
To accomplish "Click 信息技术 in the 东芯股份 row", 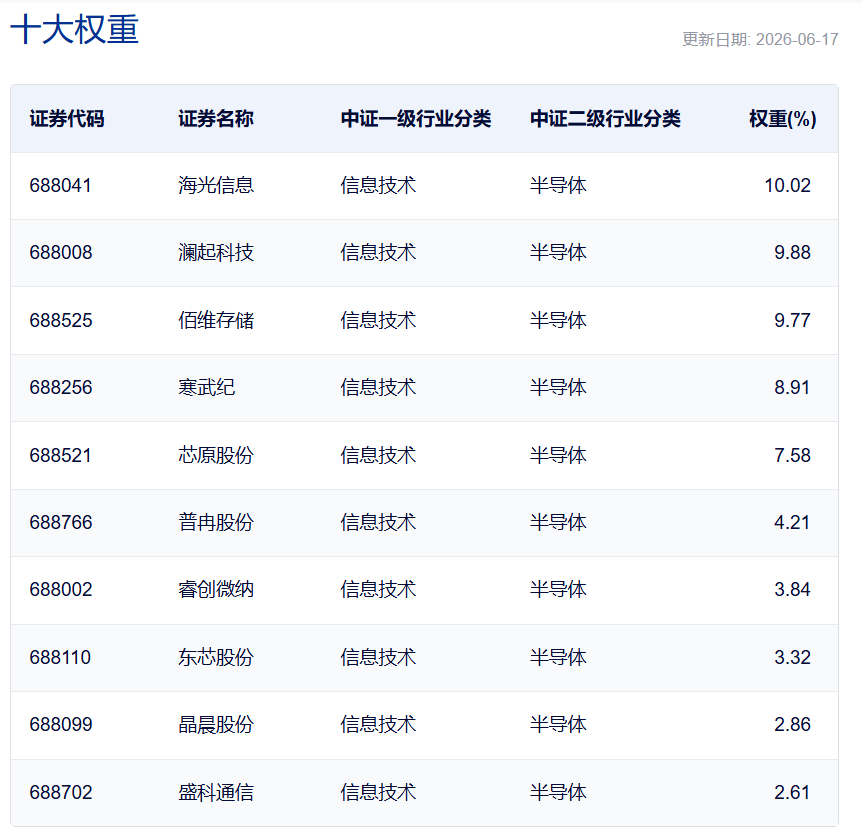I will point(378,657).
